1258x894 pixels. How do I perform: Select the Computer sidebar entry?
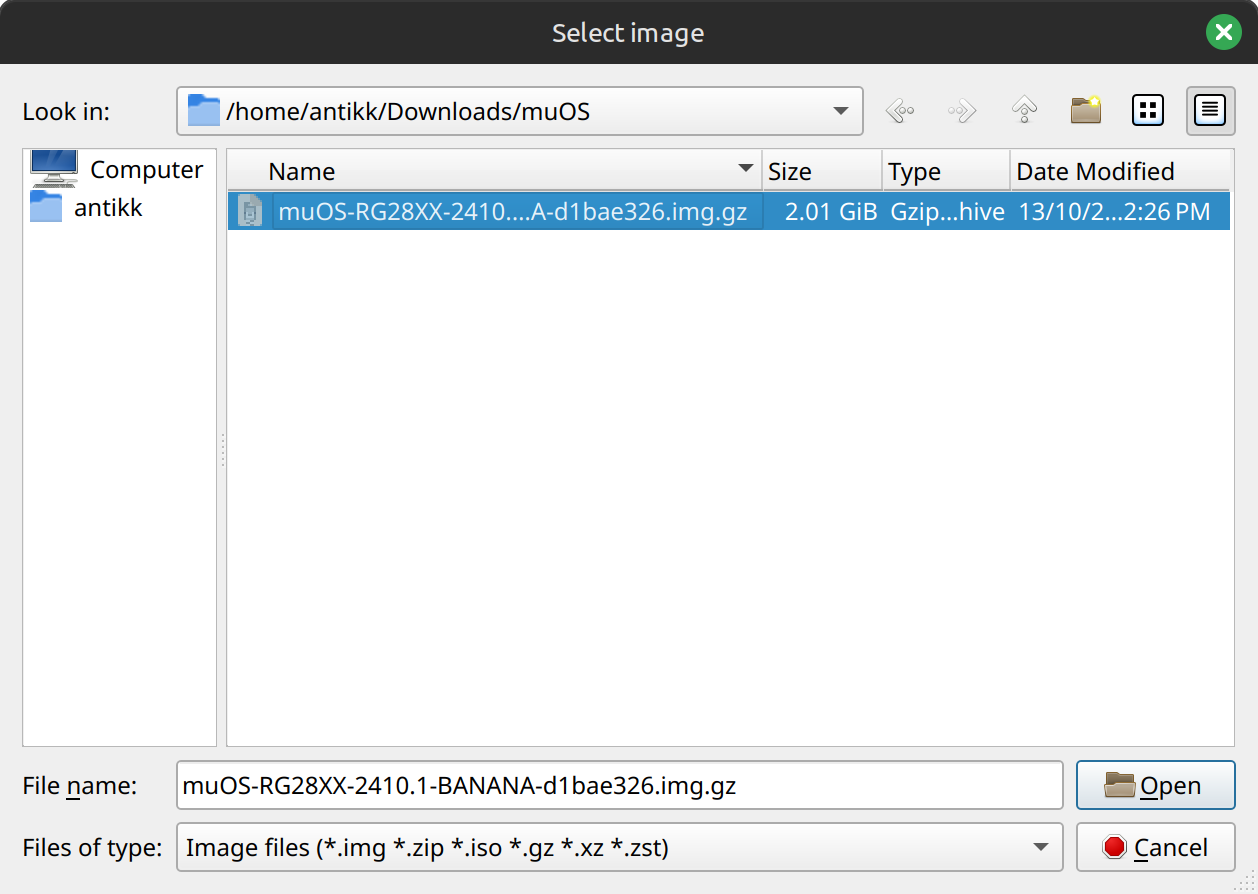[x=118, y=169]
